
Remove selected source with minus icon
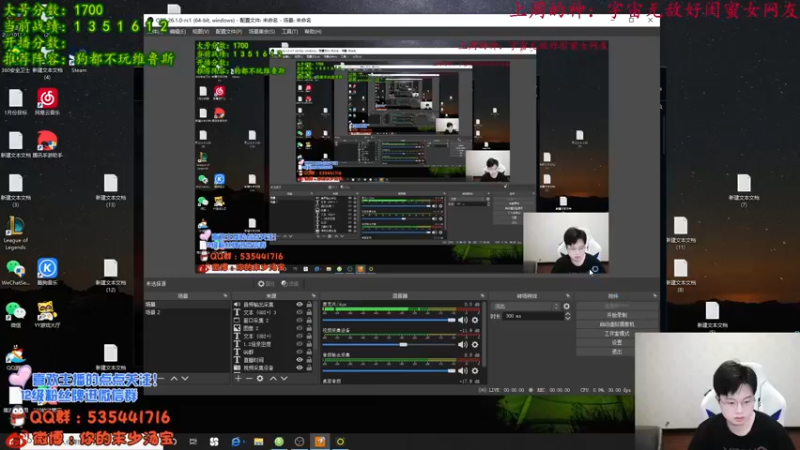click(249, 379)
